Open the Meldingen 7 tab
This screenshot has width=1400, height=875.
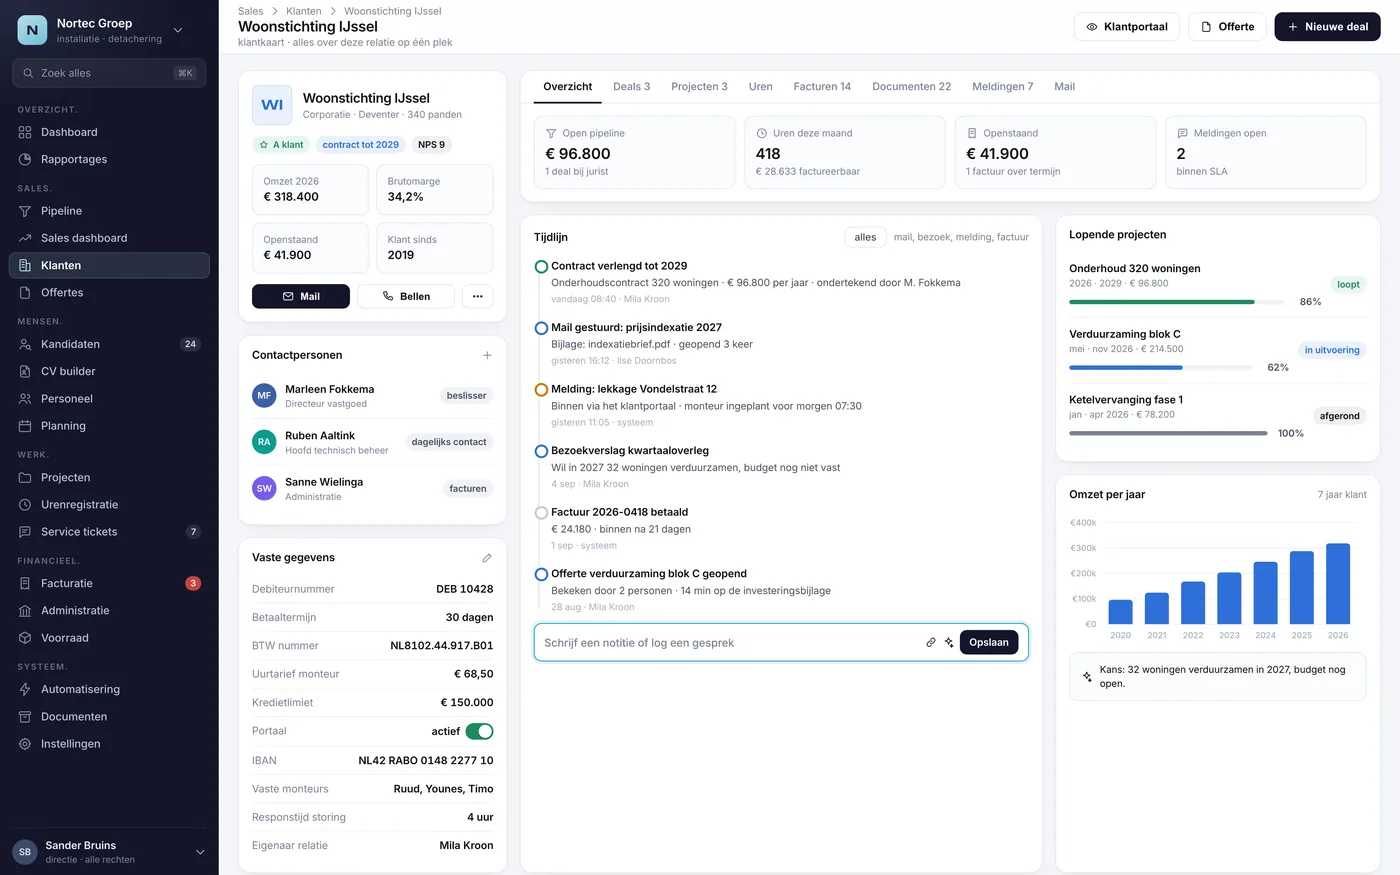coord(1003,87)
